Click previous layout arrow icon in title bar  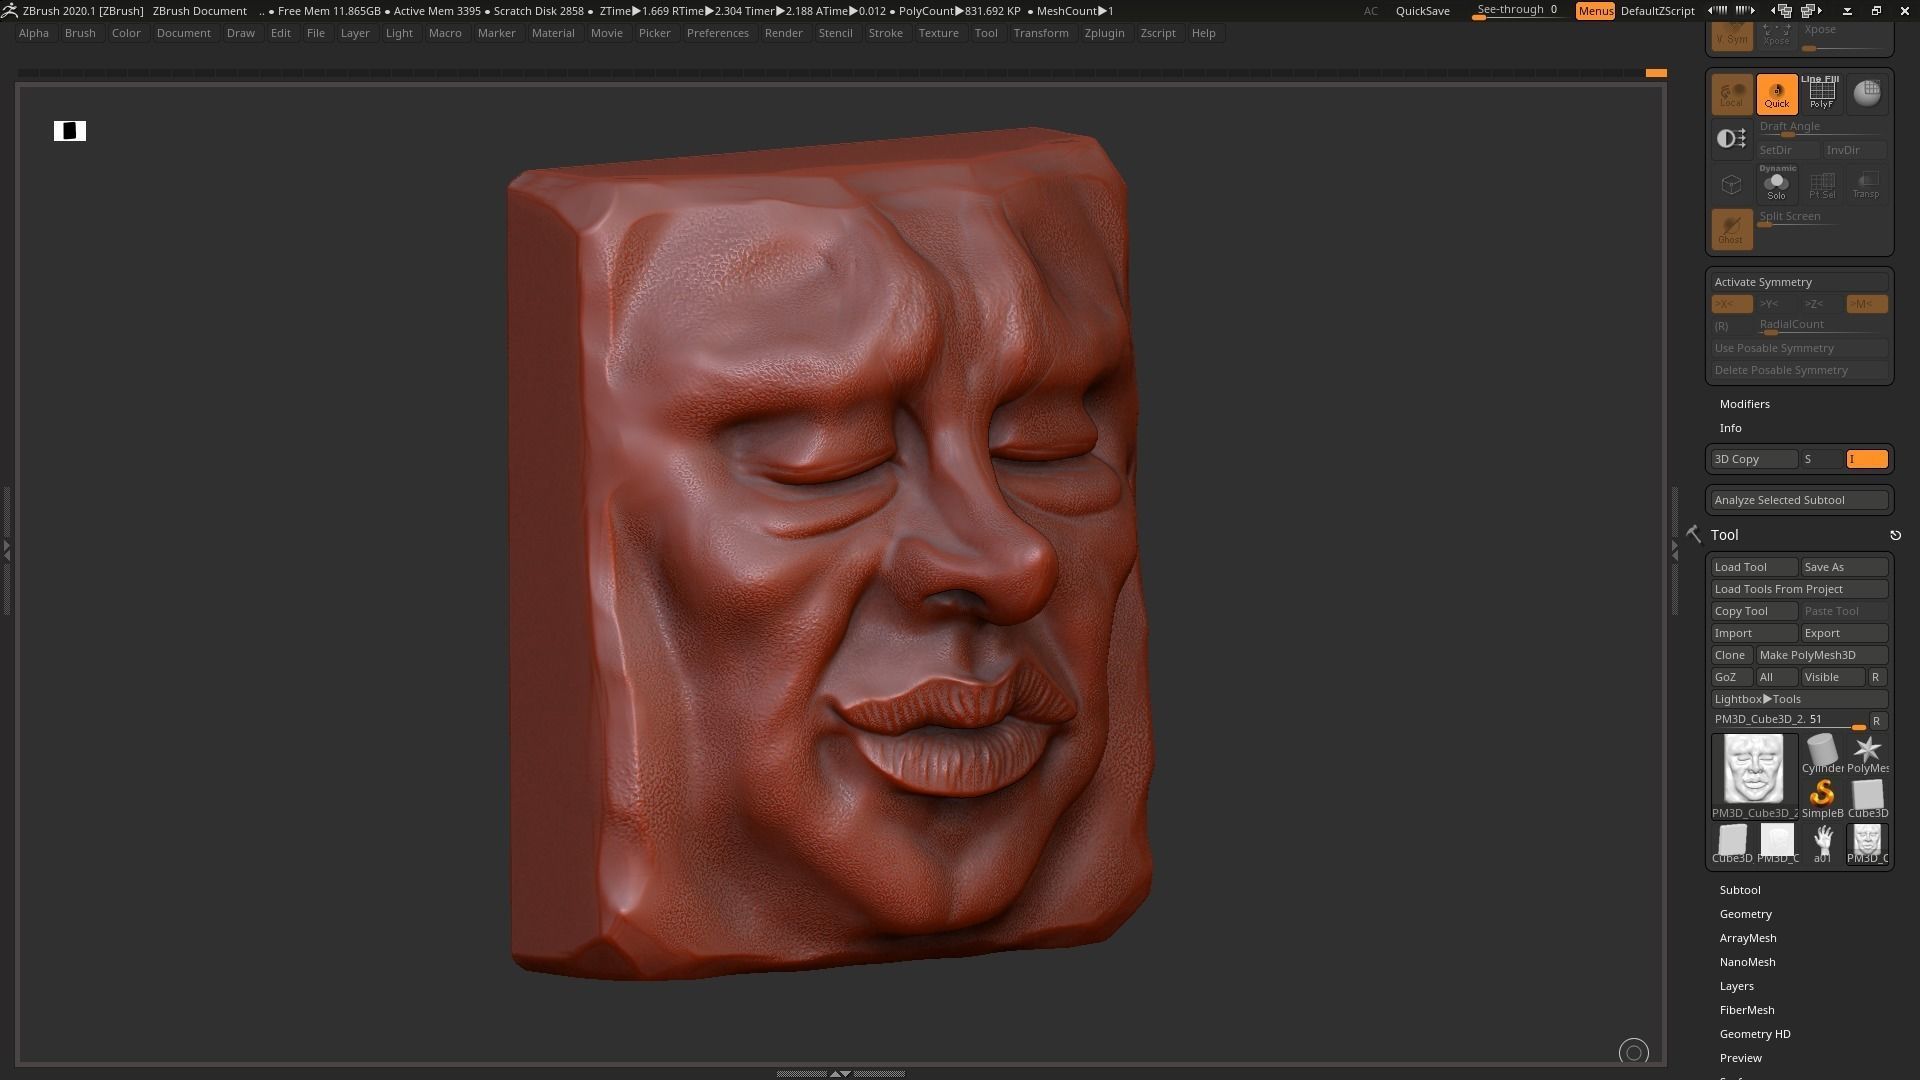click(x=1717, y=10)
